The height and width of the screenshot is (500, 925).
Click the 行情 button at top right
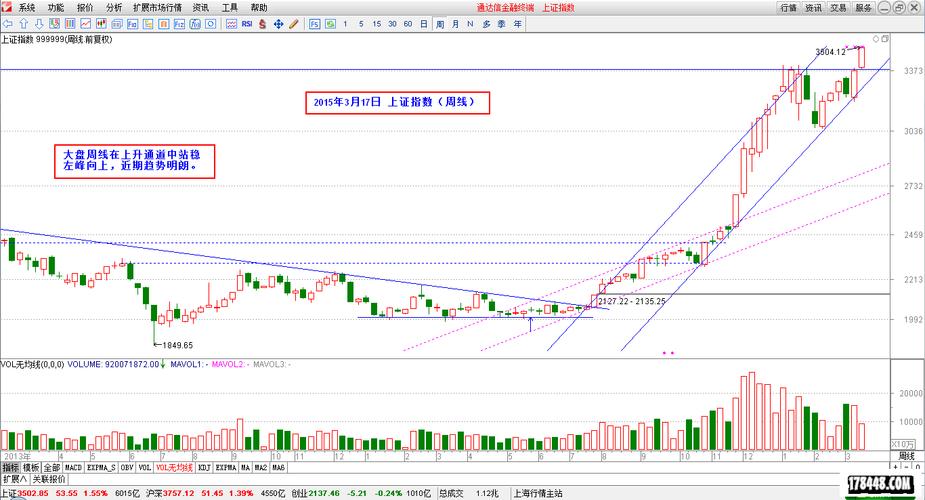pos(788,8)
